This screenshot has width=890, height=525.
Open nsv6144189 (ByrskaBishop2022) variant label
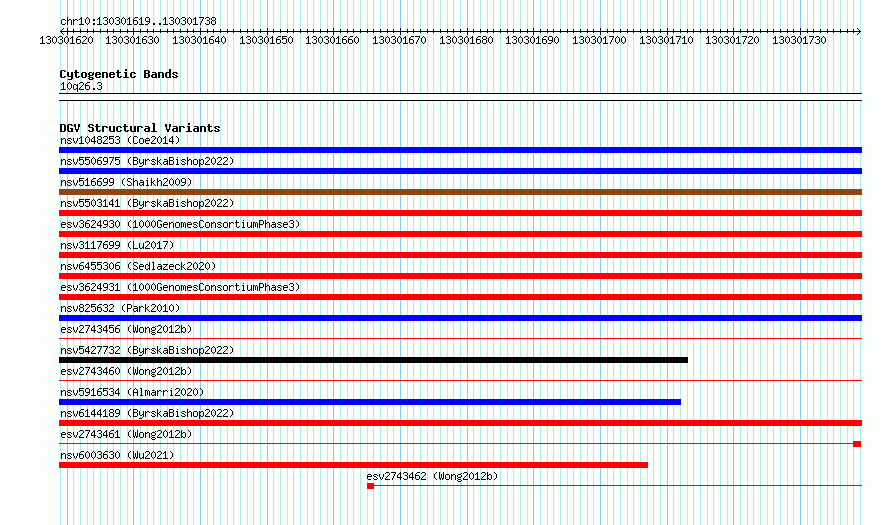(x=147, y=413)
